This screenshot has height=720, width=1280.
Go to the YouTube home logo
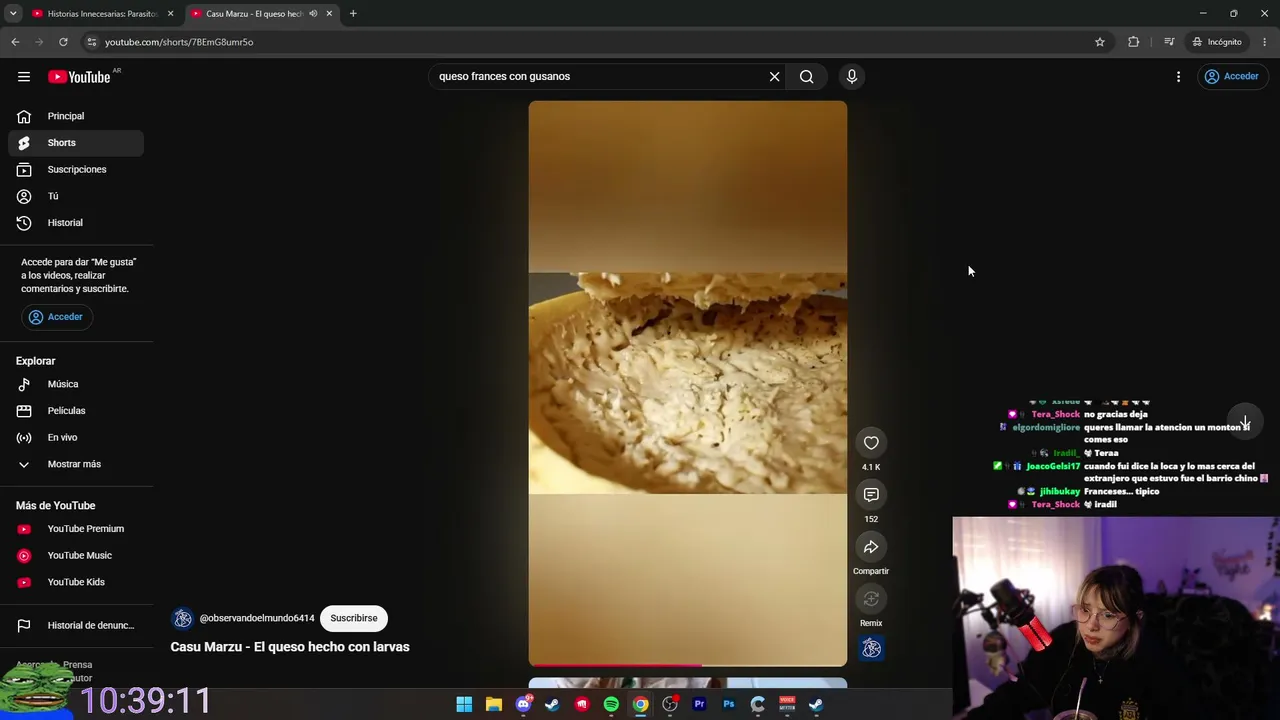[79, 77]
